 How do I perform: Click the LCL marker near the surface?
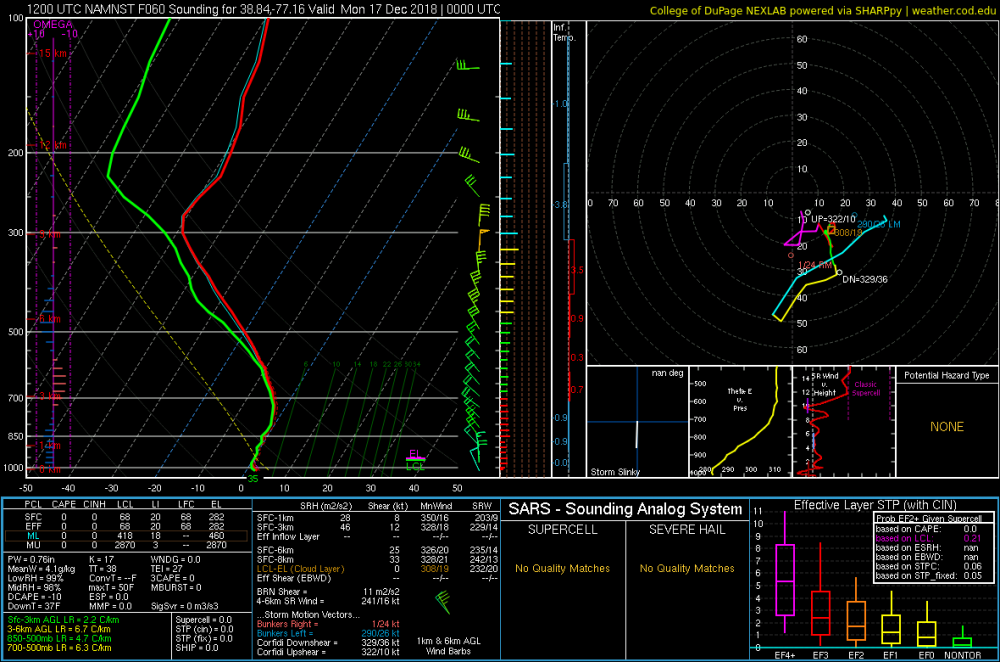[415, 466]
